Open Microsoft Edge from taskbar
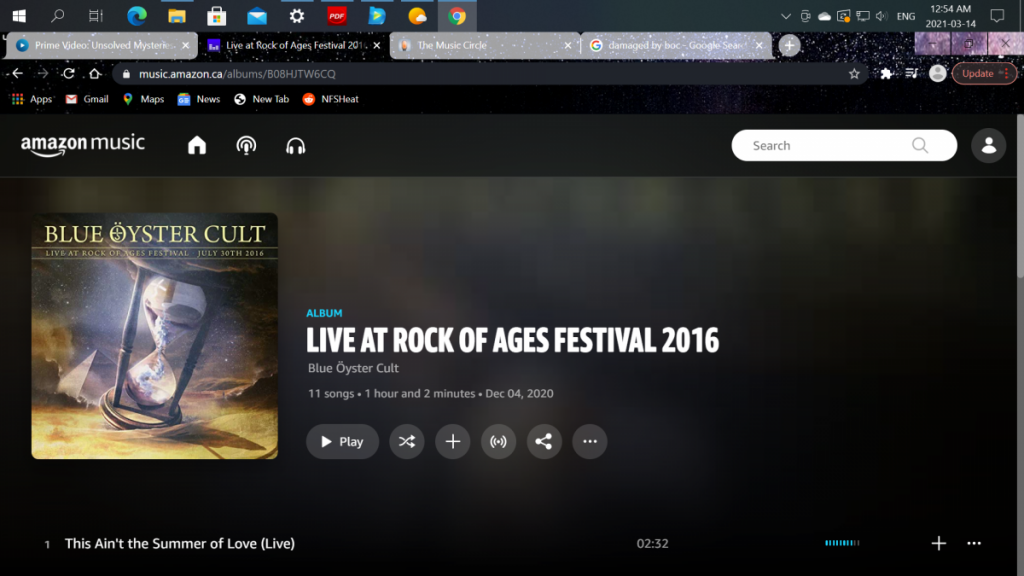The image size is (1024, 576). (x=136, y=16)
